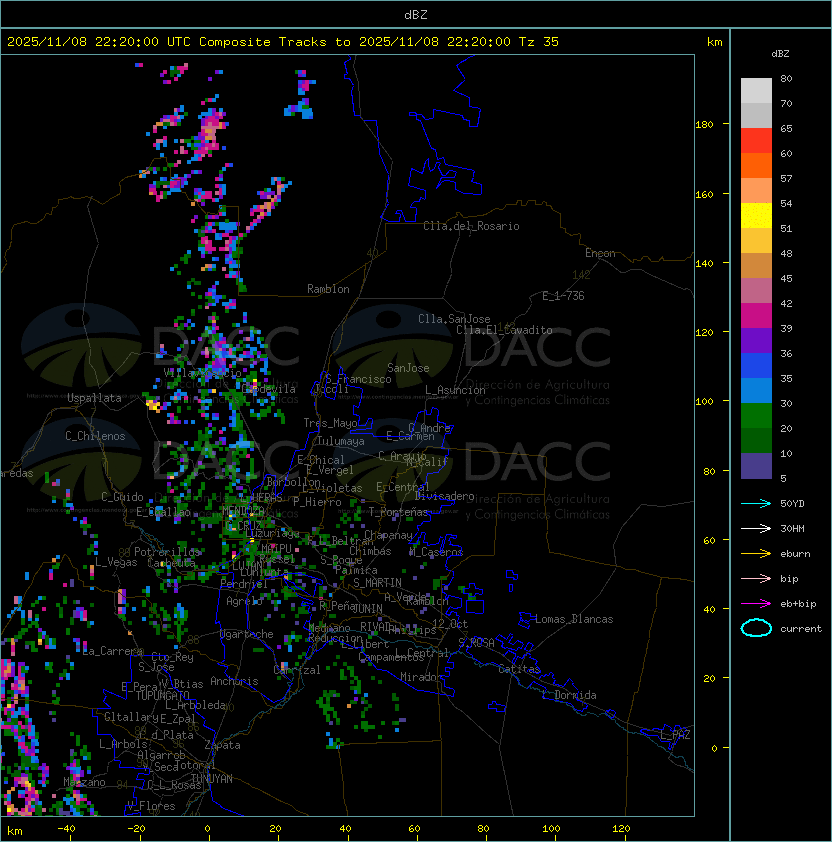Click the pink bip arrow icon

click(x=756, y=579)
